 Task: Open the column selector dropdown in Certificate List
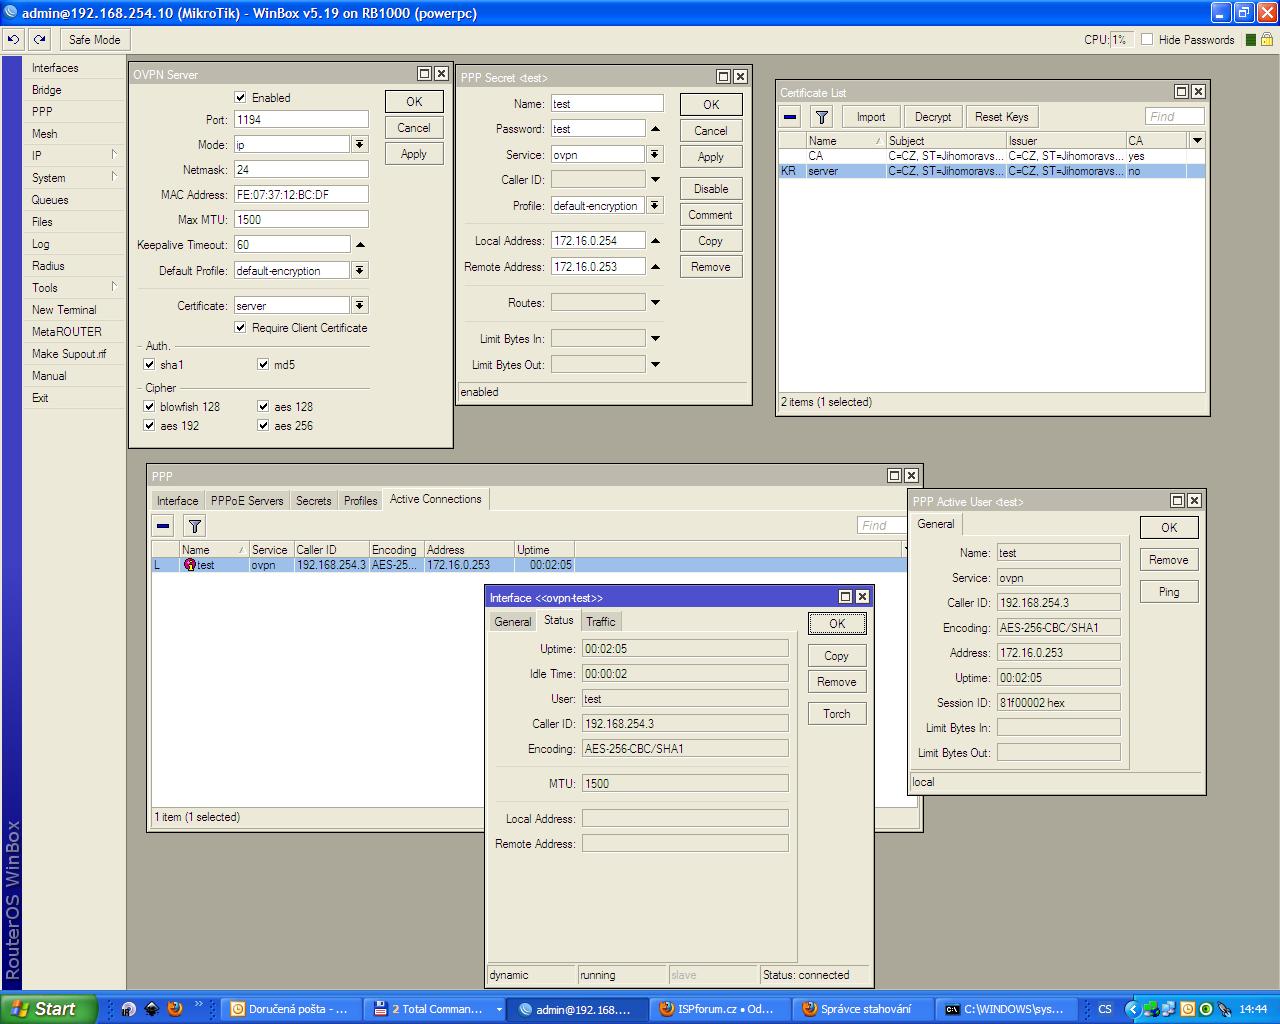(1196, 140)
